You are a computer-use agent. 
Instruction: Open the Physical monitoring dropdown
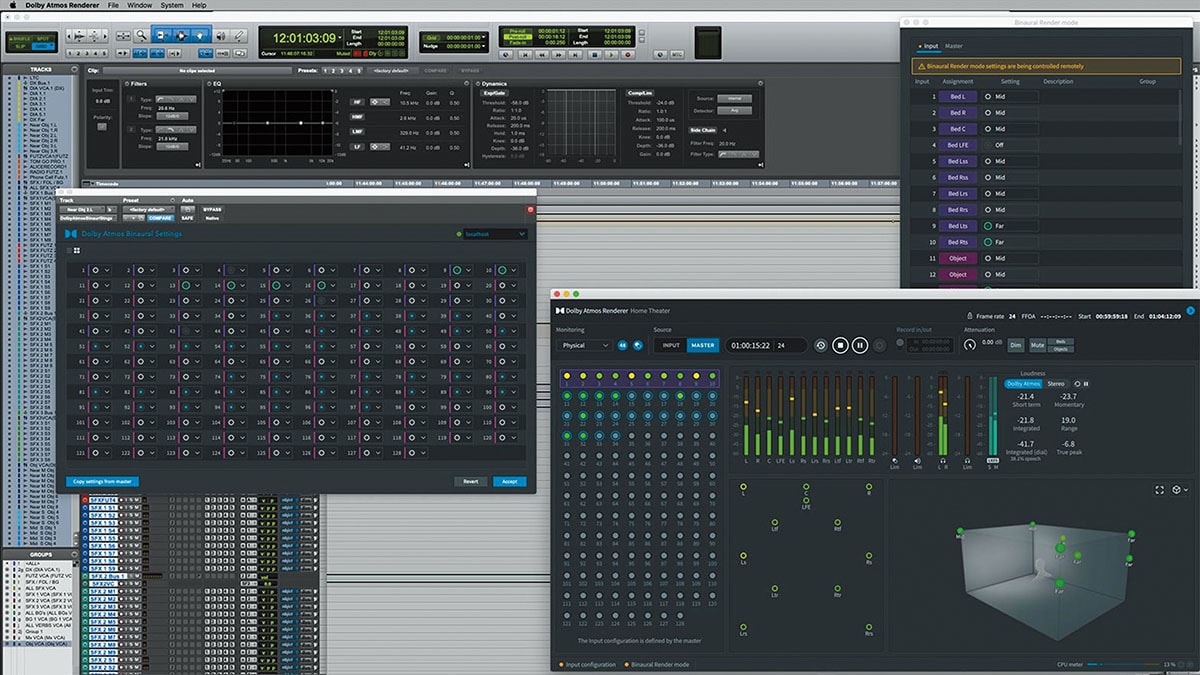586,345
